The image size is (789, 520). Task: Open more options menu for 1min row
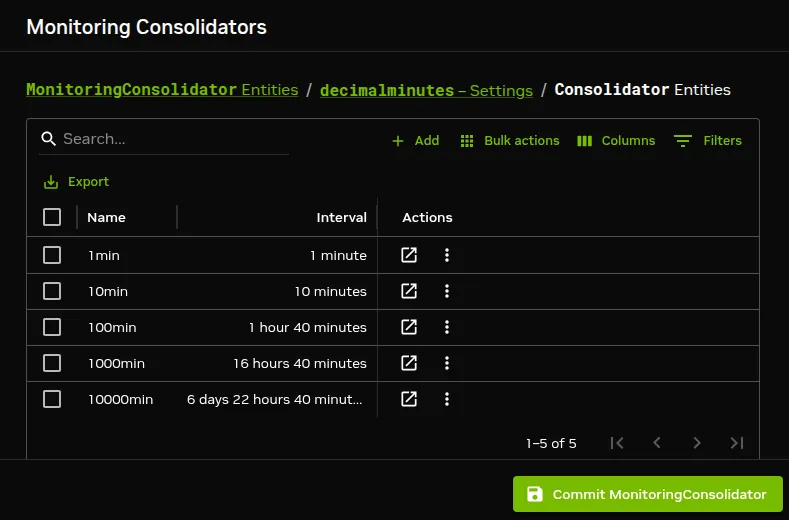pyautogui.click(x=447, y=255)
